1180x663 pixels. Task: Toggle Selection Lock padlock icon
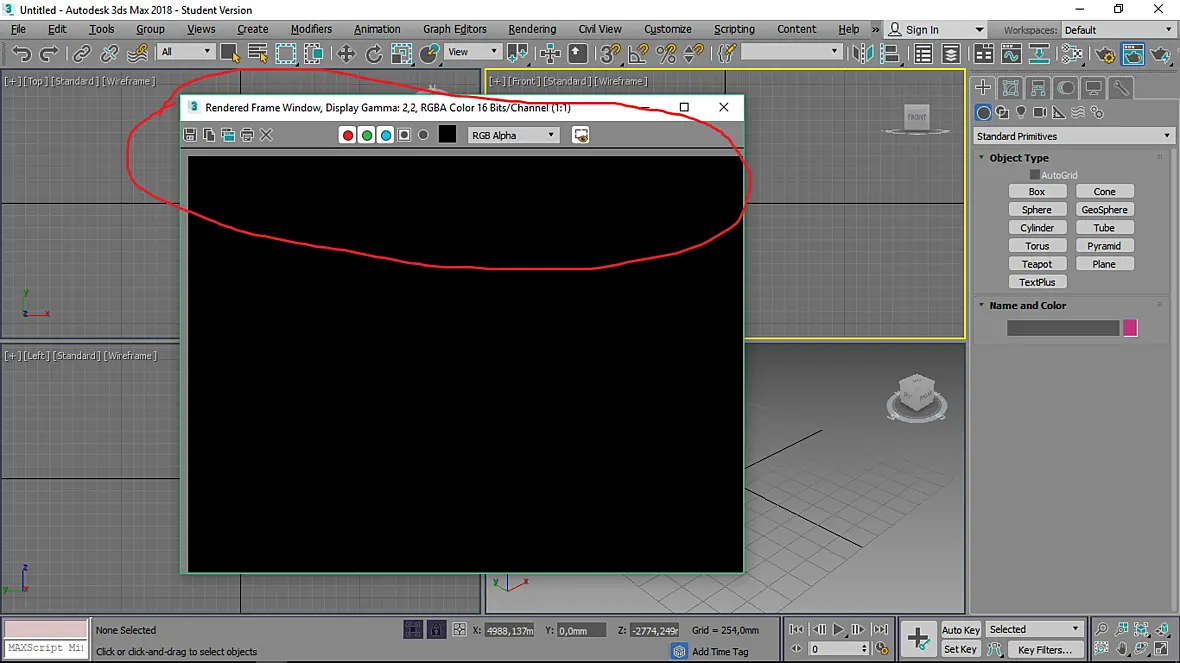point(436,630)
